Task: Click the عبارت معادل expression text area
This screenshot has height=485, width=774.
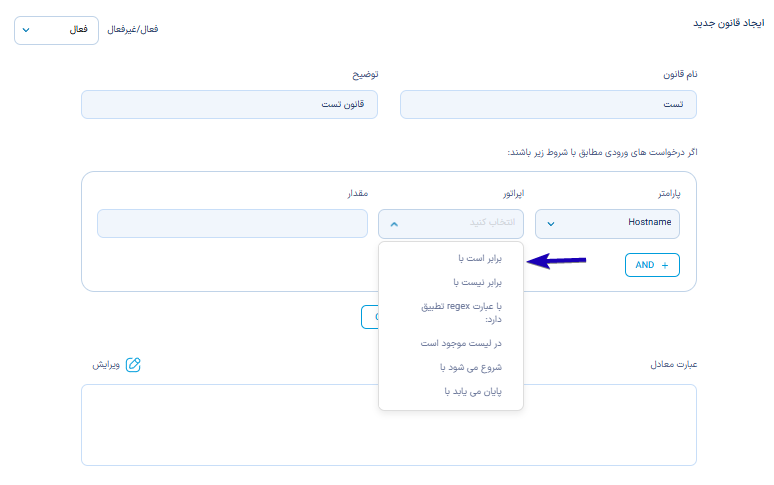Action: click(x=389, y=425)
